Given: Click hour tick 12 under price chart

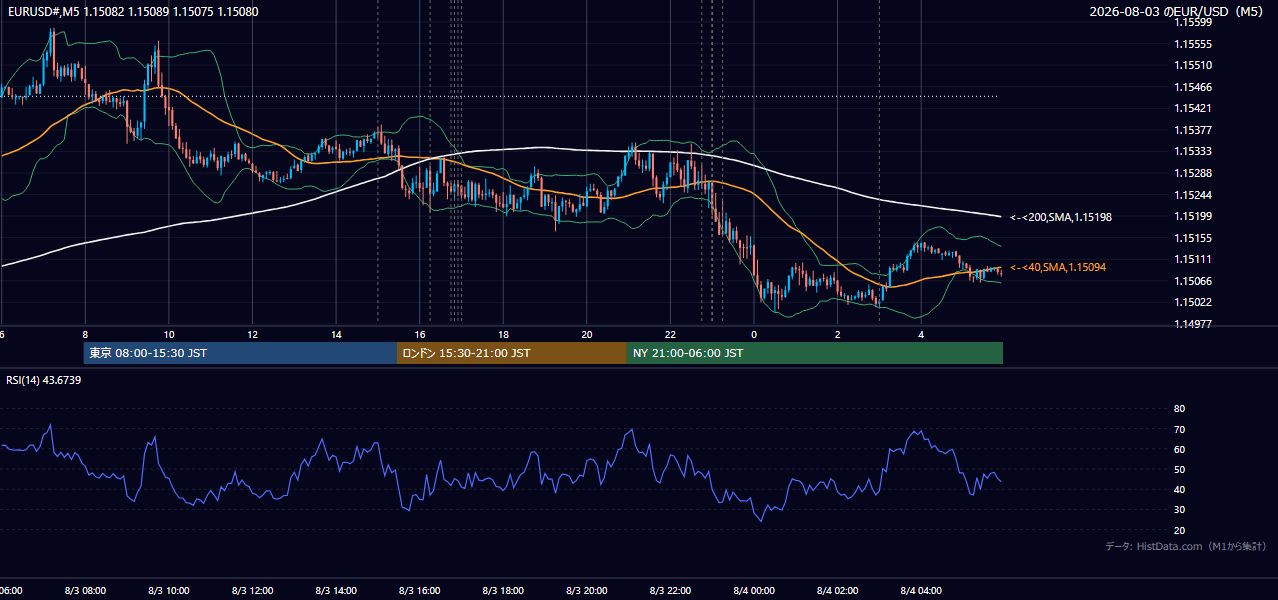Looking at the screenshot, I should pos(253,334).
